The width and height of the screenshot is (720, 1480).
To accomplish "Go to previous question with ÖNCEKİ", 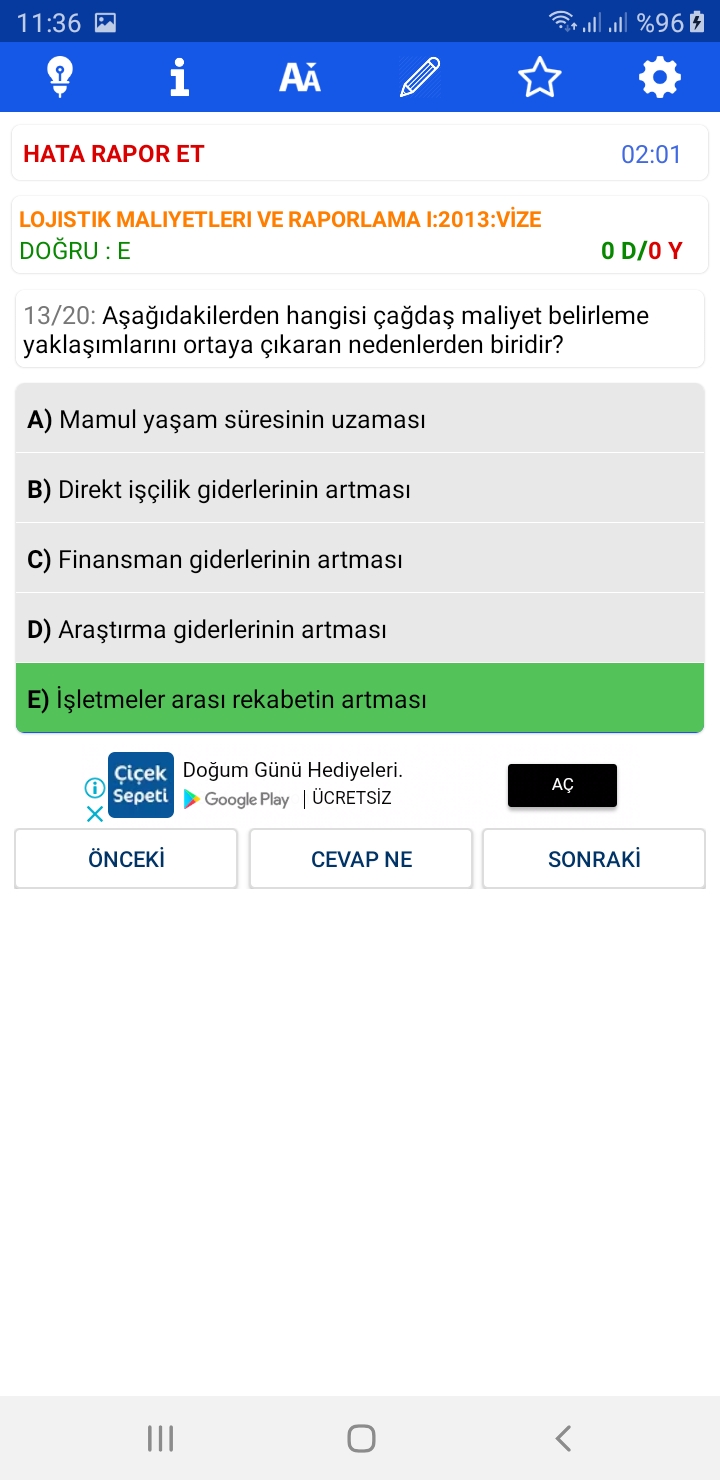I will tap(126, 859).
